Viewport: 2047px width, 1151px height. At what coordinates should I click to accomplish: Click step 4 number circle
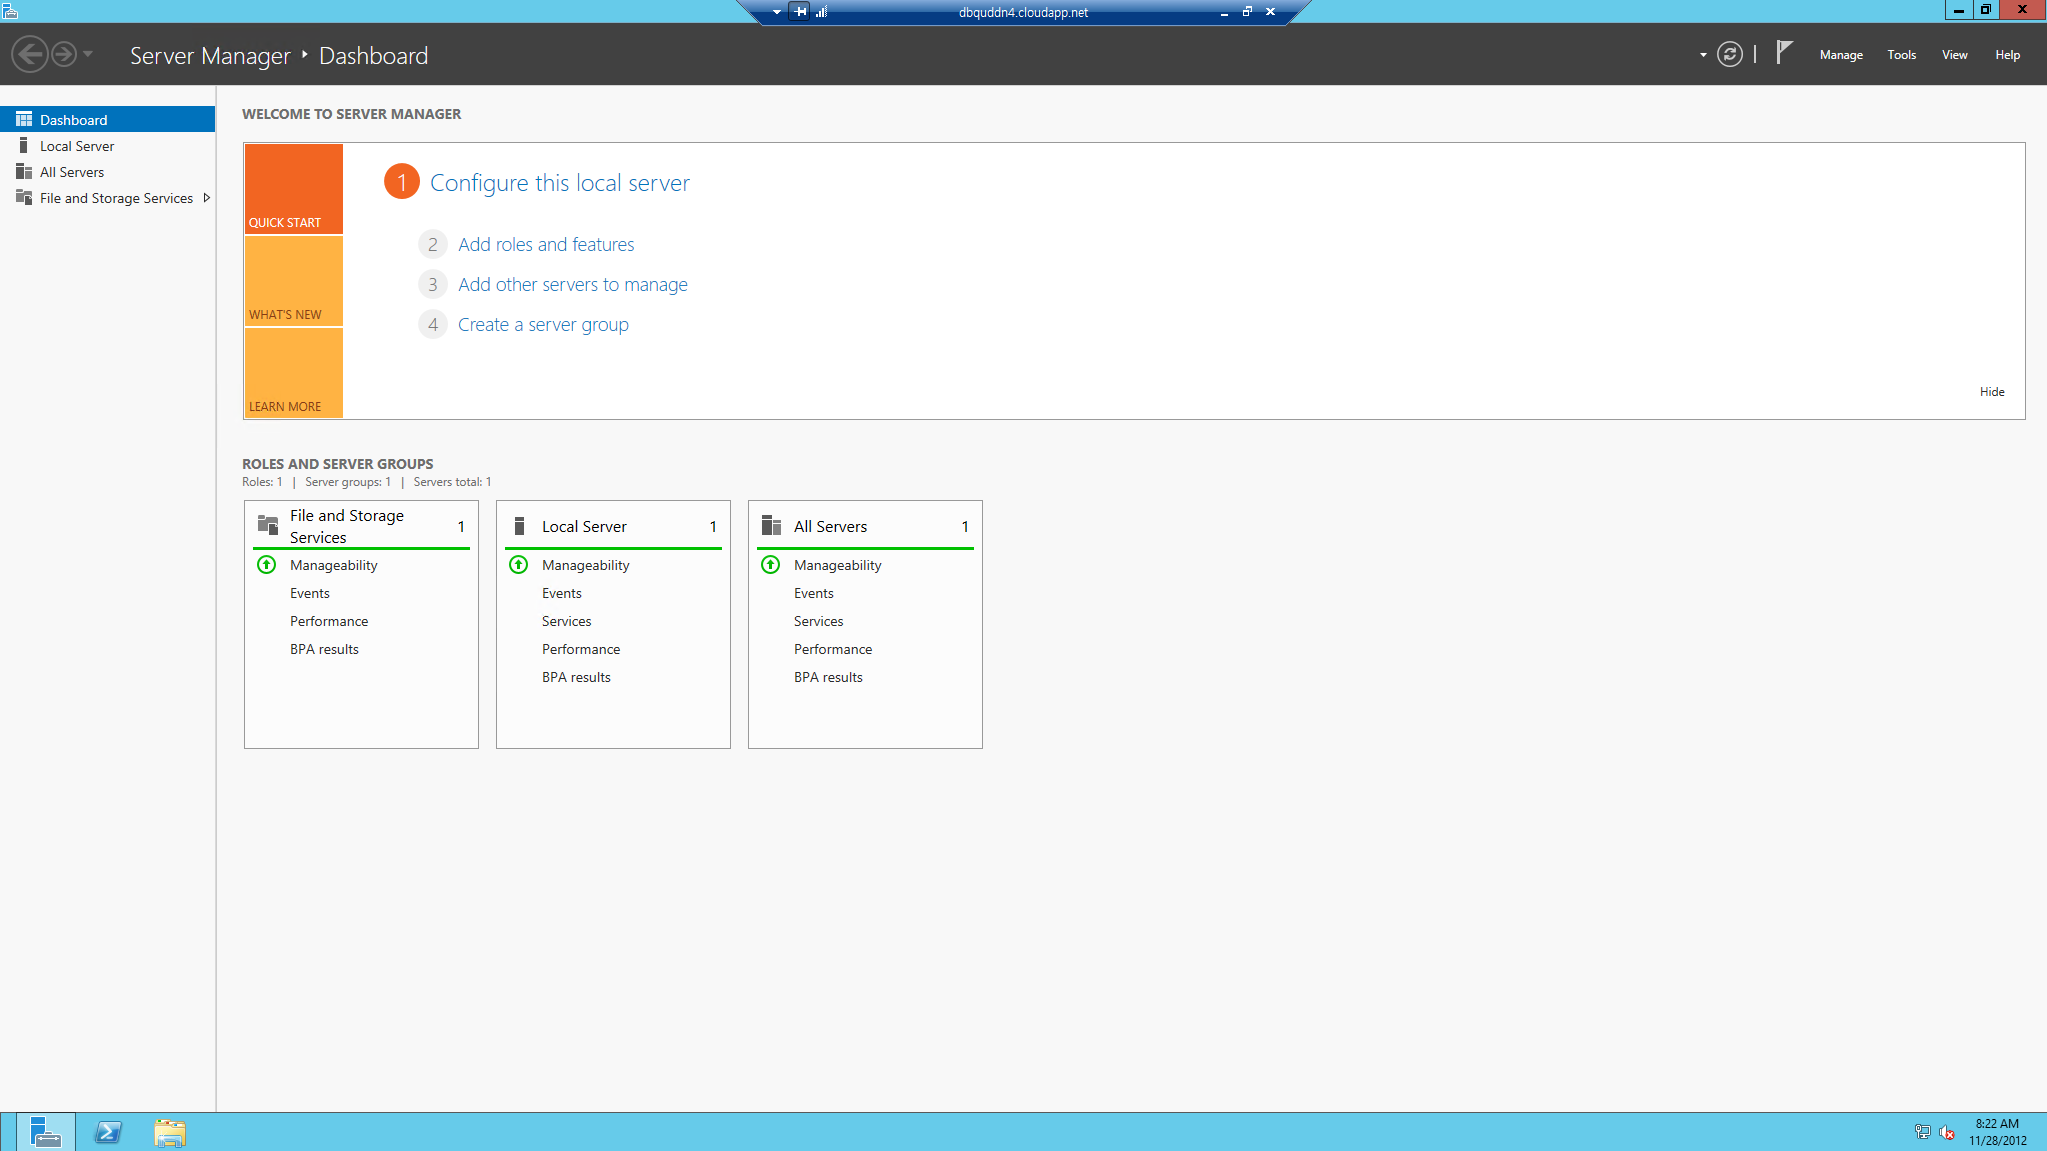tap(432, 324)
